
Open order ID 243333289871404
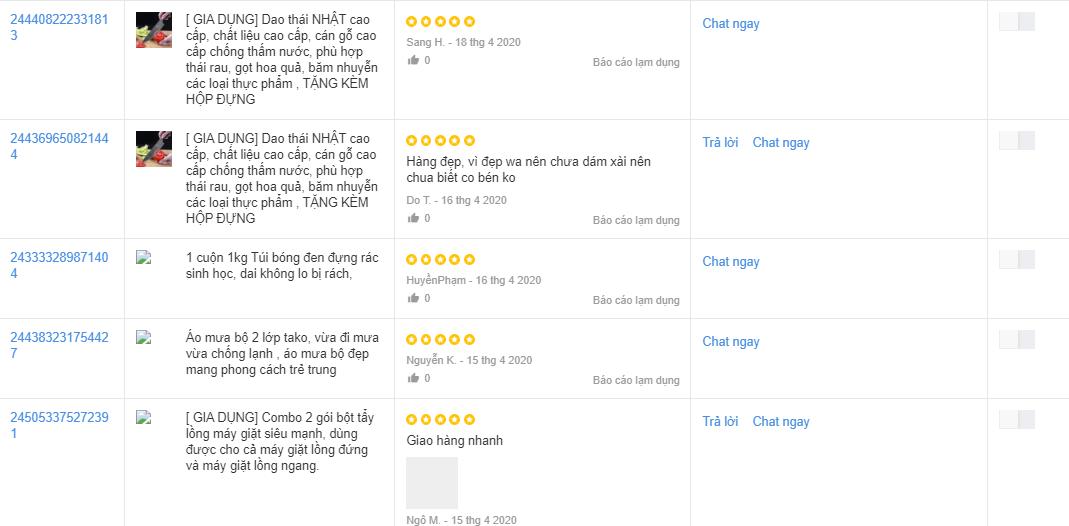tap(58, 265)
